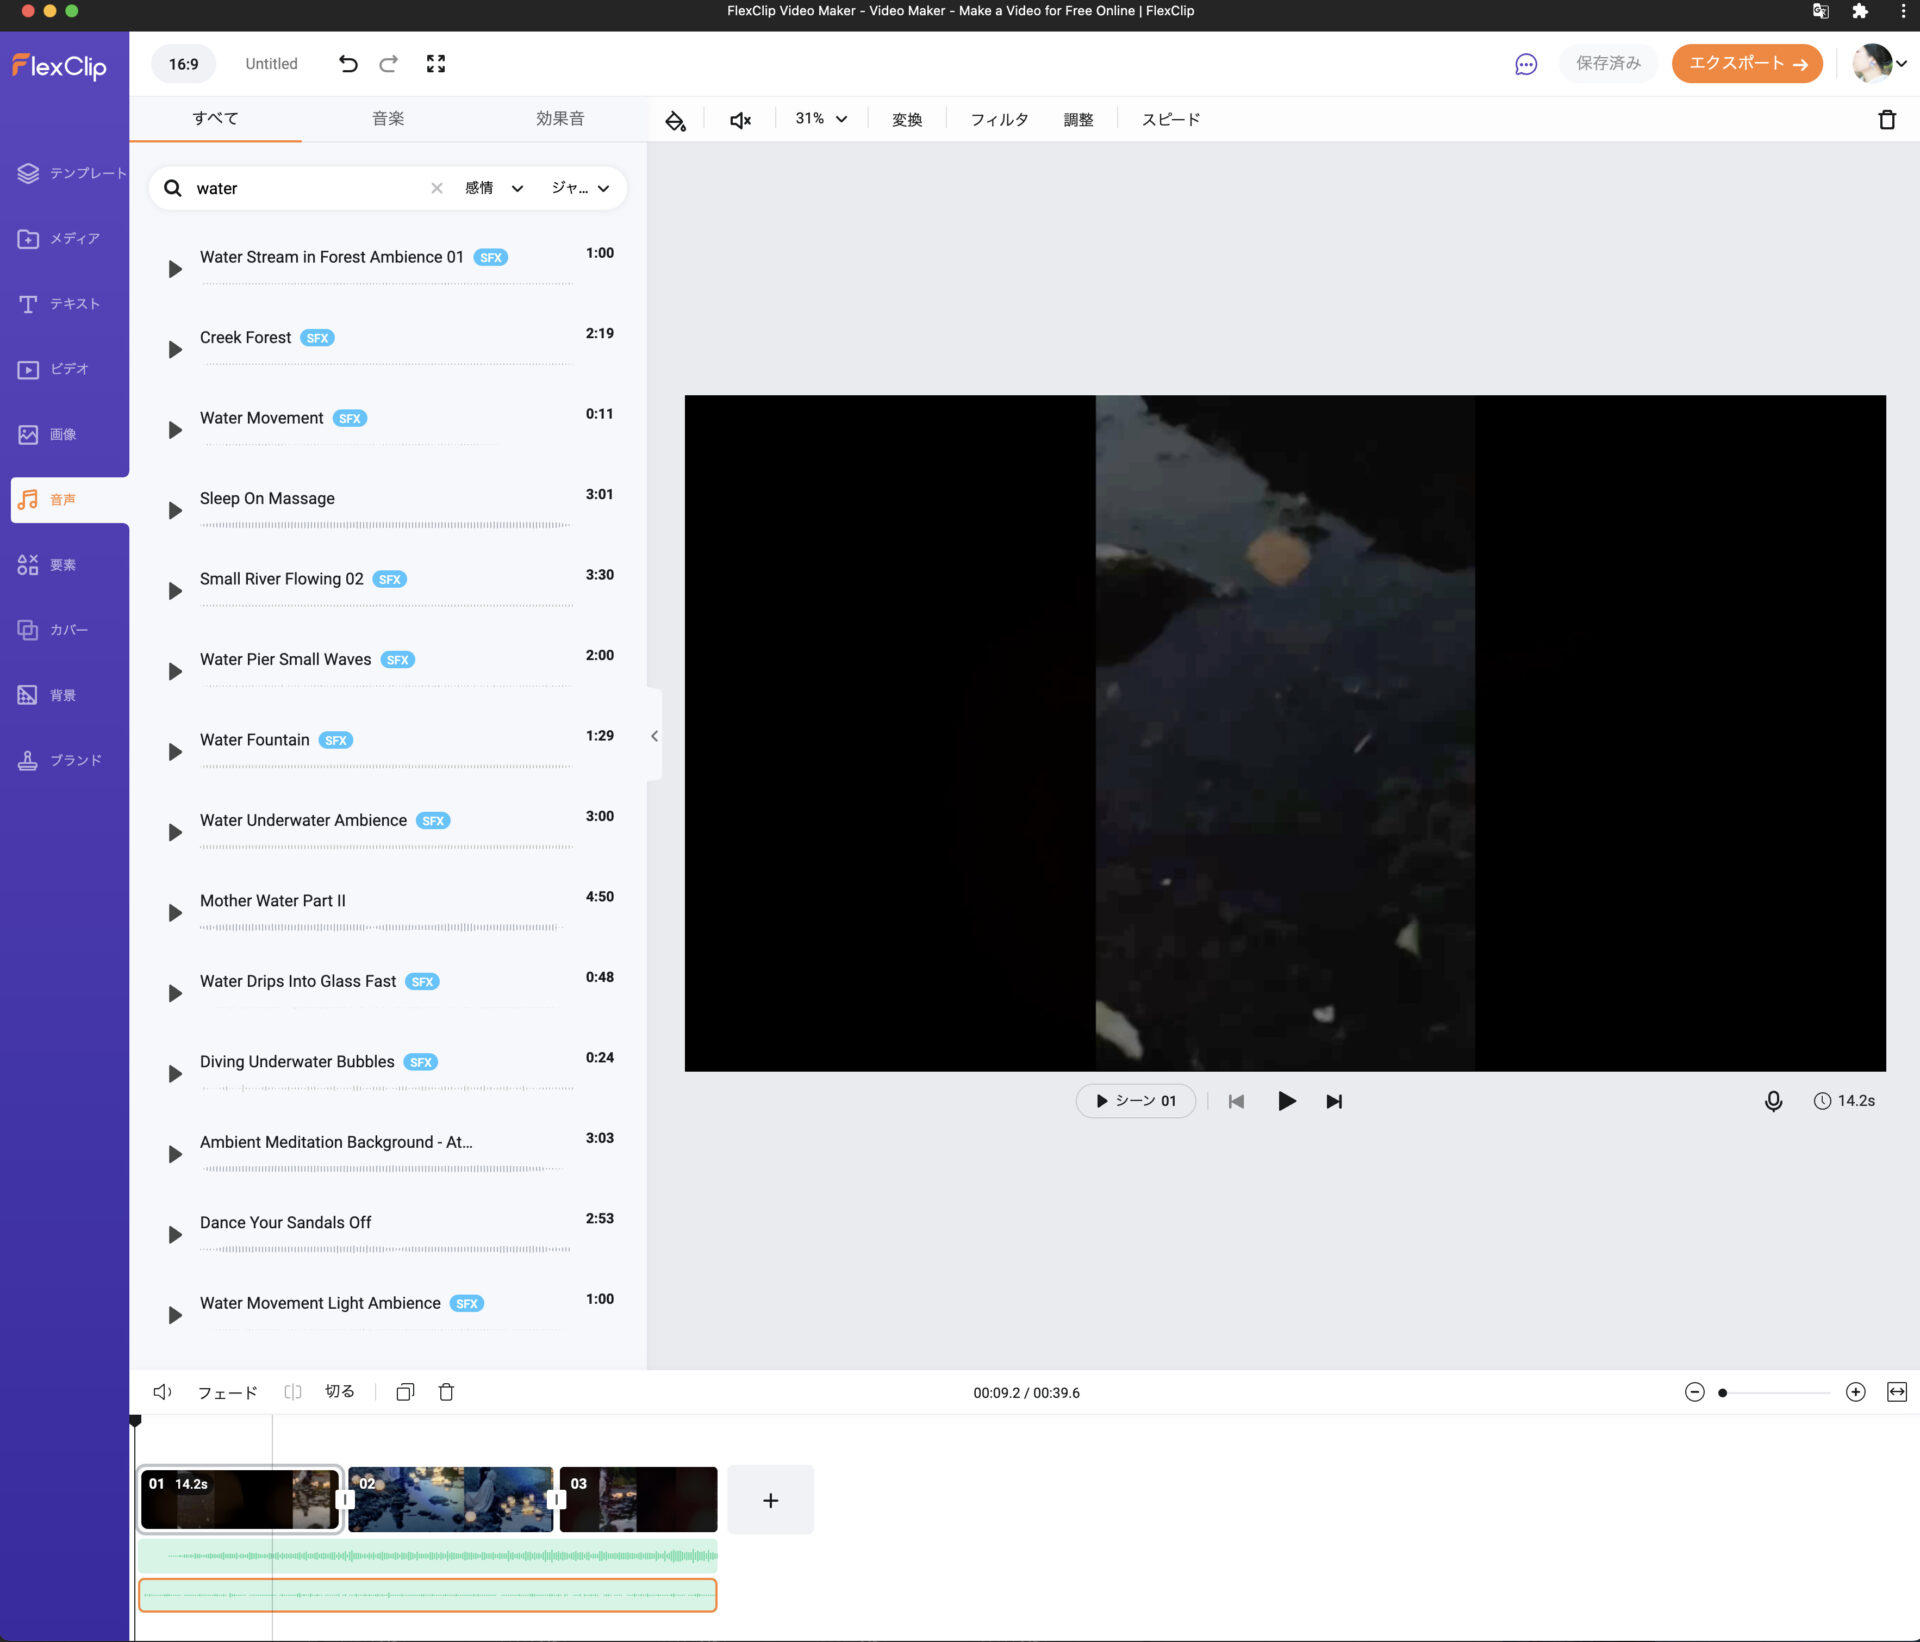Open the 背景 (Background) panel

(64, 694)
